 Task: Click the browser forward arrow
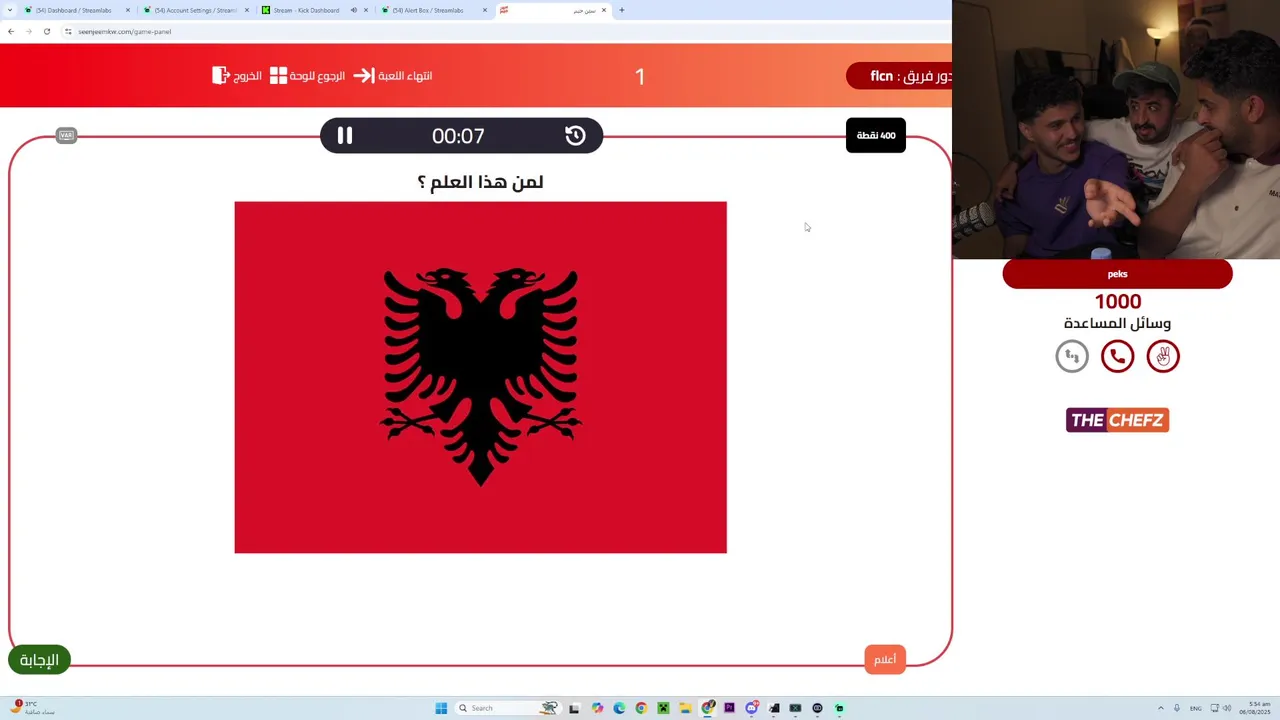click(x=29, y=31)
